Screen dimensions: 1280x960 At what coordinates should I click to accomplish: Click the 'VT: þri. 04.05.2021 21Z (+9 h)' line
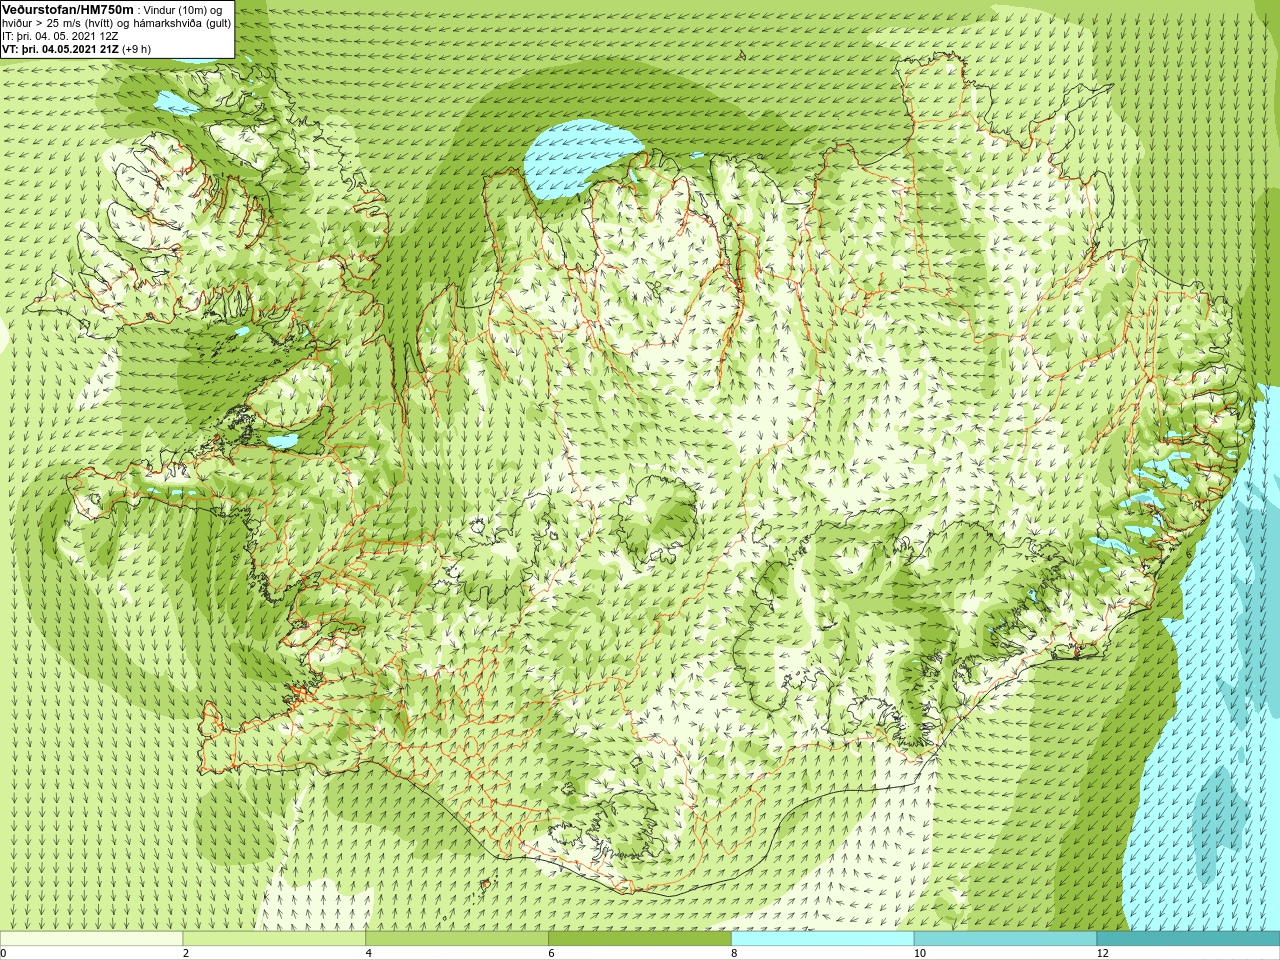click(76, 49)
